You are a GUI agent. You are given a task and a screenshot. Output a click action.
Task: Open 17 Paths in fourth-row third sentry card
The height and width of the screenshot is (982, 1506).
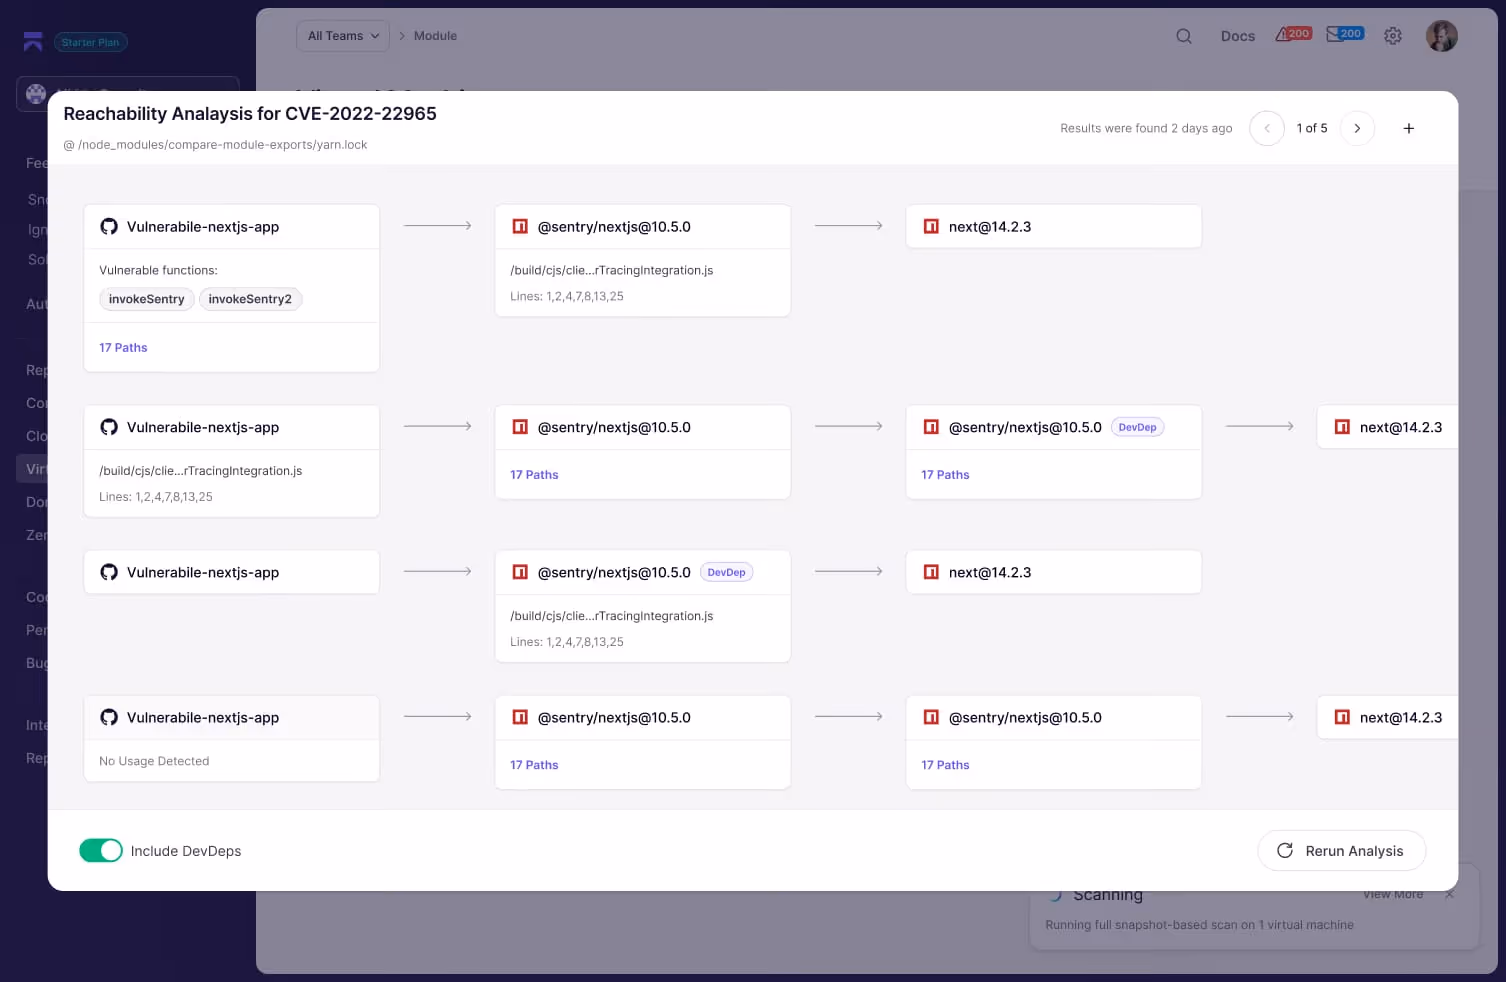[945, 765]
